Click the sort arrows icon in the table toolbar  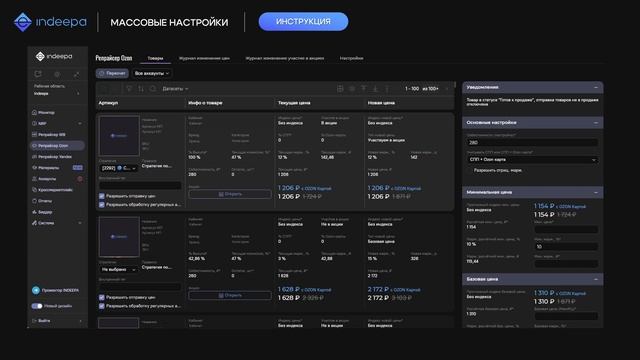tap(141, 89)
